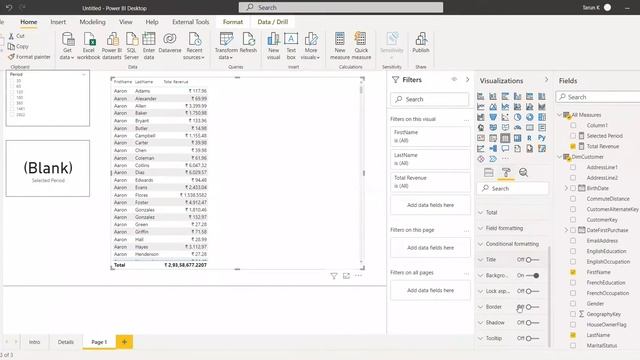Switch to the Intro page
The height and width of the screenshot is (360, 640).
click(x=35, y=342)
